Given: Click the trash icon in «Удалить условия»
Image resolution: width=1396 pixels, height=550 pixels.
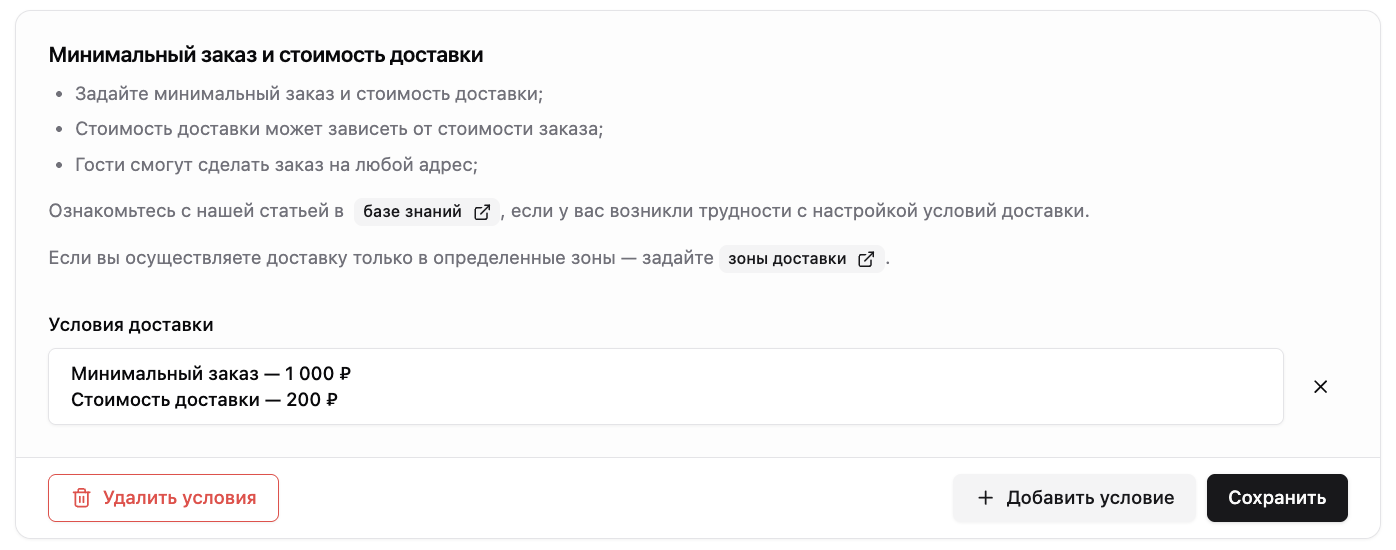Looking at the screenshot, I should [x=81, y=498].
